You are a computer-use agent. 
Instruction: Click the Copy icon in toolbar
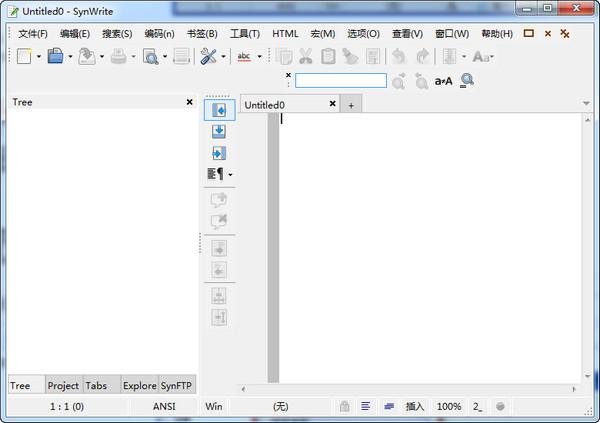pos(284,56)
